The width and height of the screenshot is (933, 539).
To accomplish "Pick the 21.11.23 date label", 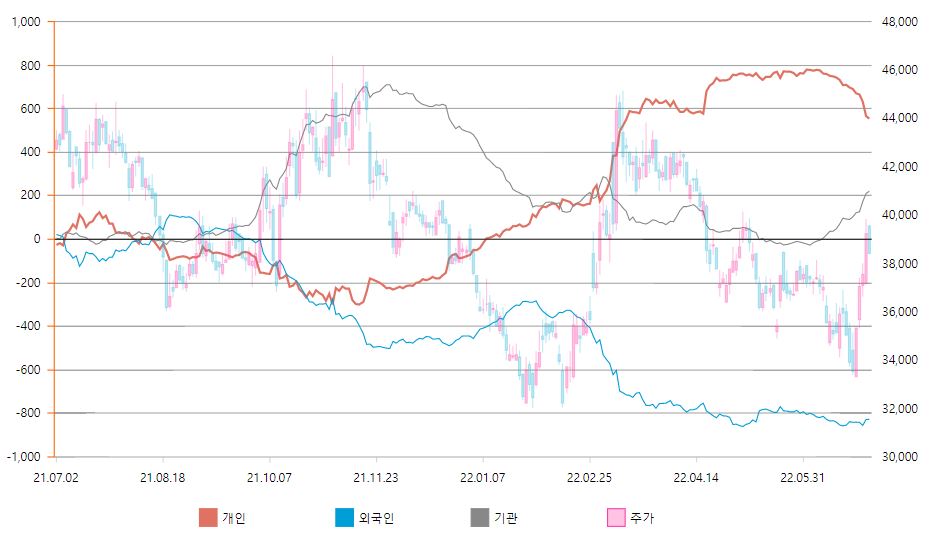I will coord(375,477).
